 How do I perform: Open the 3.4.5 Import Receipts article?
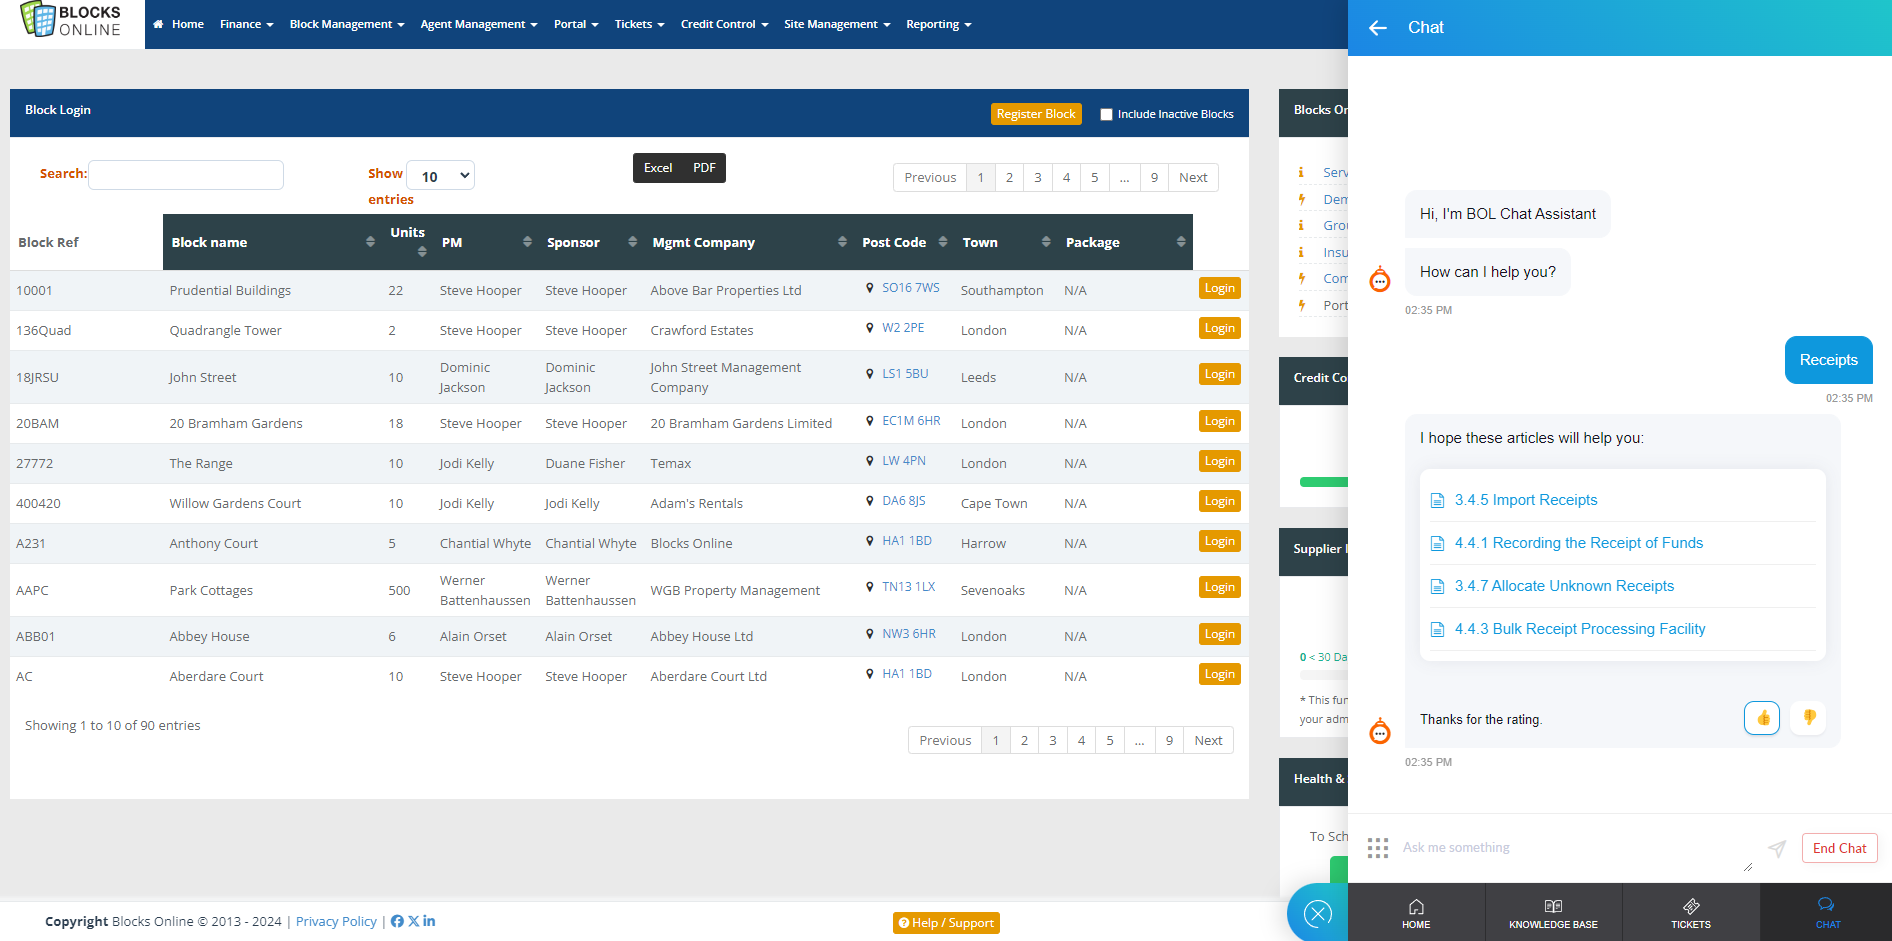click(1525, 500)
